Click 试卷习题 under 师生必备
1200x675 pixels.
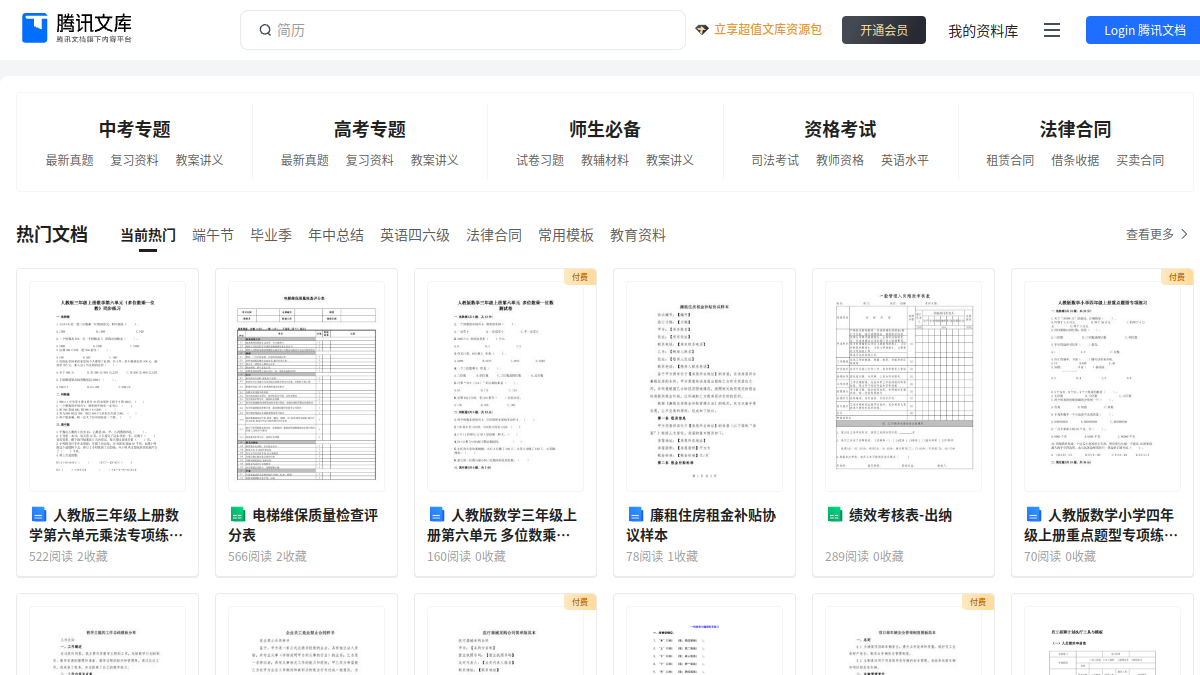click(x=540, y=160)
